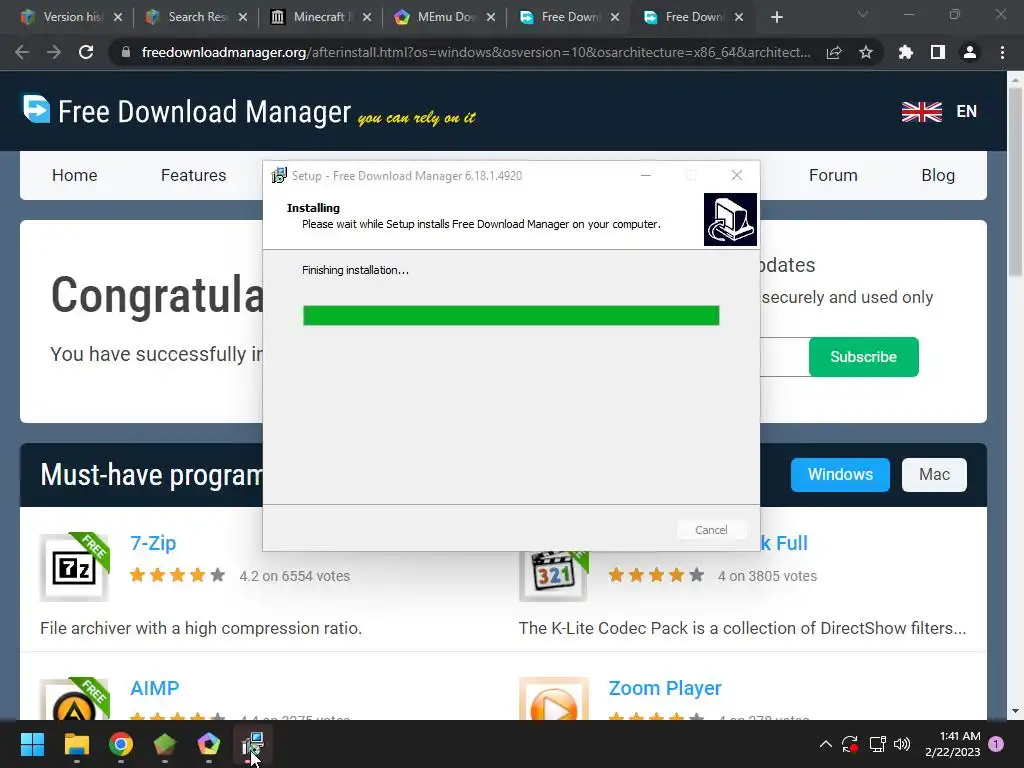
Task: Open the Chrome three-dot menu
Action: pos(1002,52)
